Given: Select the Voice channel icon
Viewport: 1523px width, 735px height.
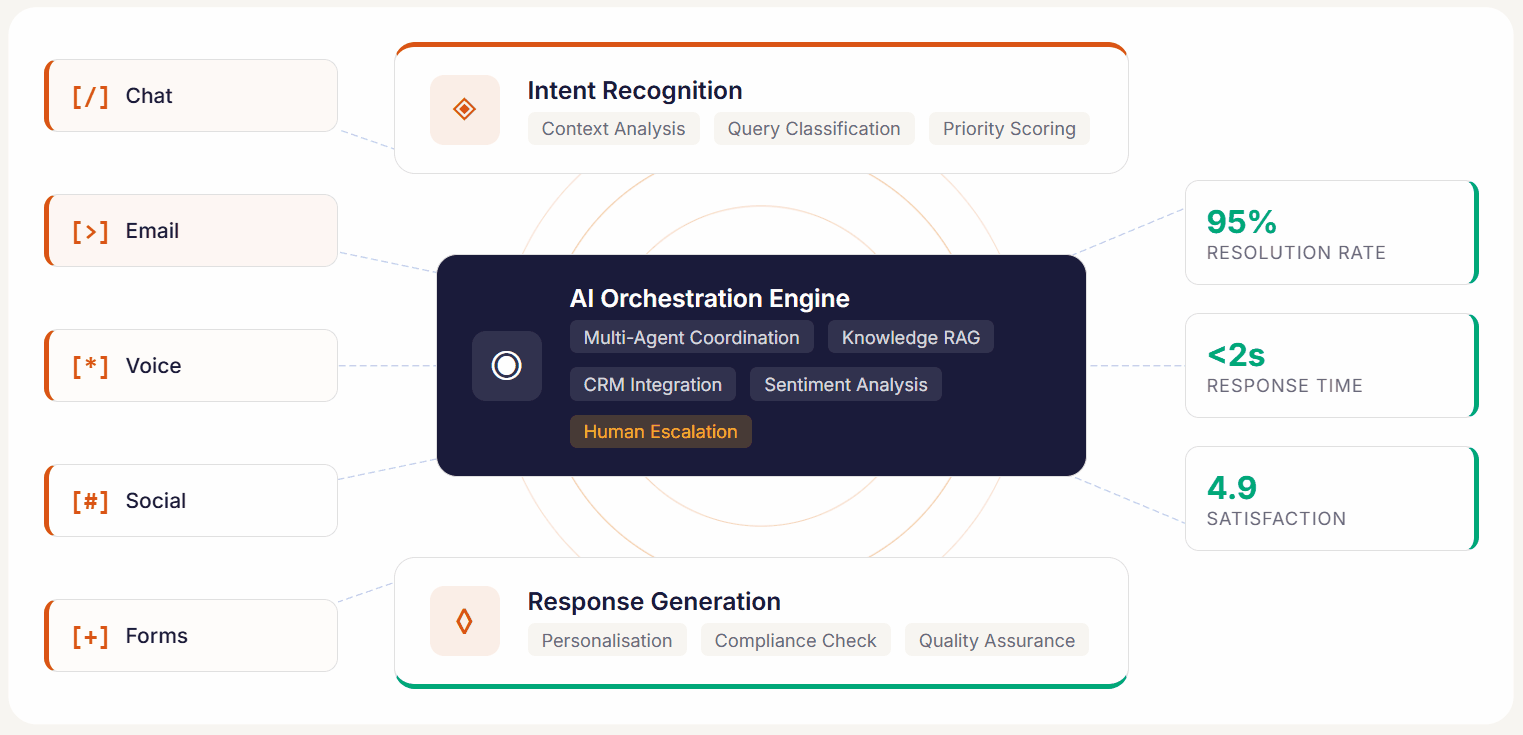Looking at the screenshot, I should pos(89,365).
